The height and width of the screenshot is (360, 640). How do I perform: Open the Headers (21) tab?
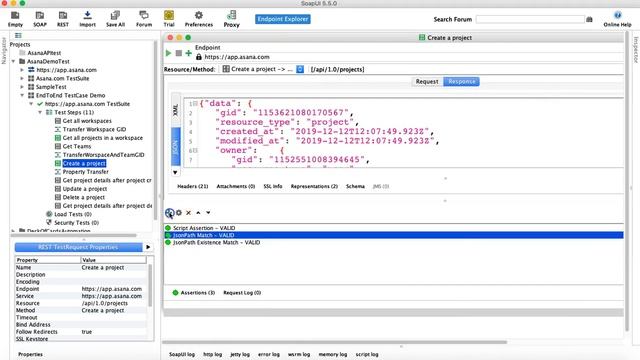coord(193,186)
